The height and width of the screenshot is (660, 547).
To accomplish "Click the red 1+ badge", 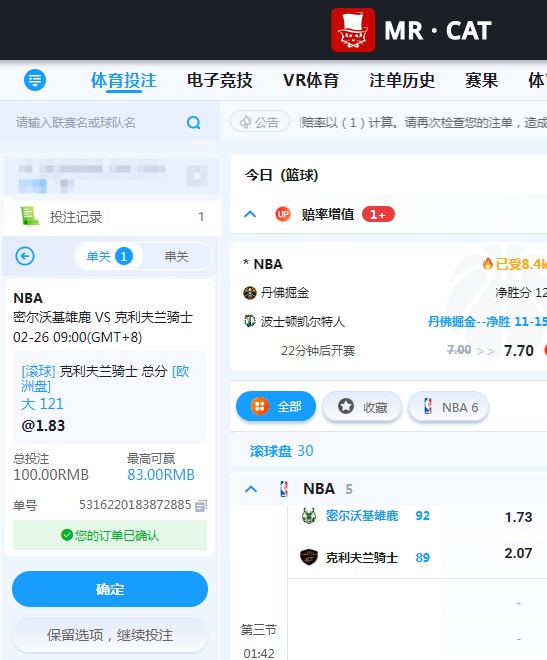I will click(x=378, y=214).
